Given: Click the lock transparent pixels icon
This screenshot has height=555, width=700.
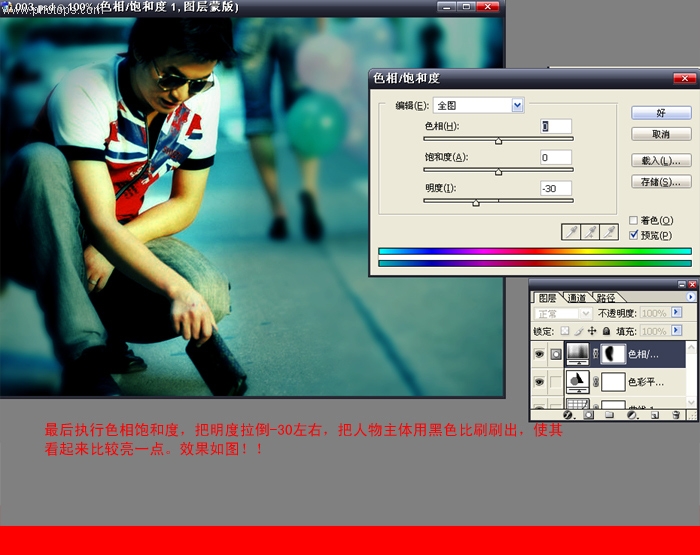Looking at the screenshot, I should point(565,331).
